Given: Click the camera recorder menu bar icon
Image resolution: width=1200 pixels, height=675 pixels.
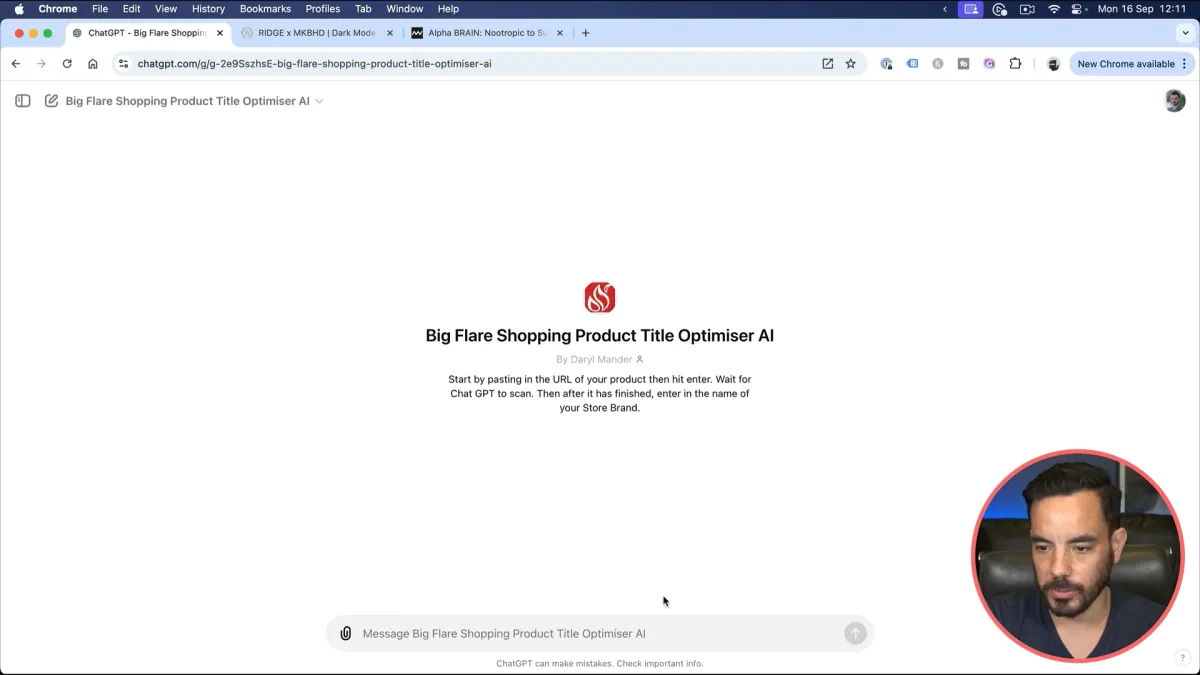Looking at the screenshot, I should pos(1027,9).
